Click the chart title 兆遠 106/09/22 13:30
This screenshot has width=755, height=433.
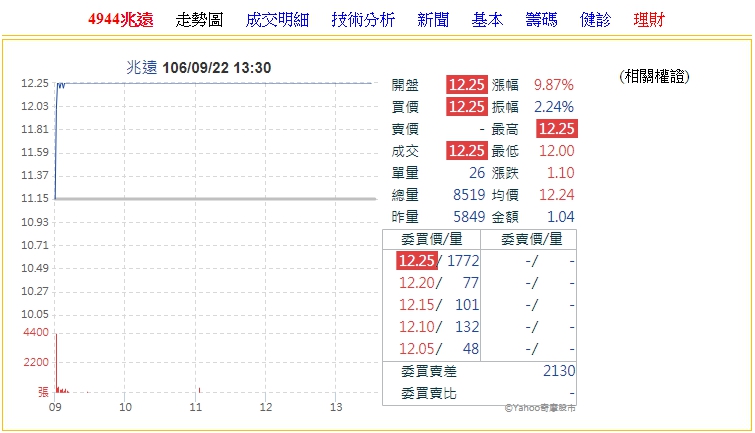click(199, 67)
